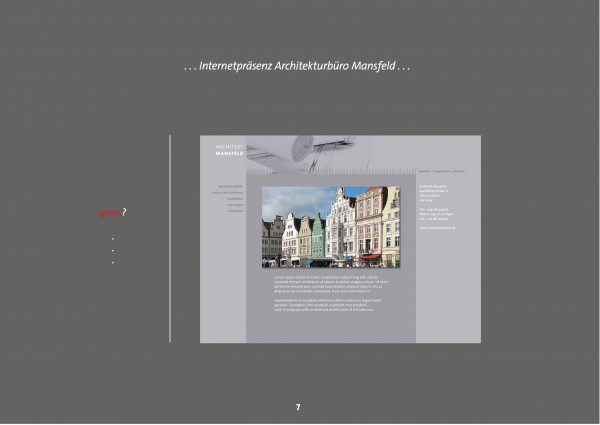The image size is (600, 425).
Task: Open the 'planungen' navigation entry
Action: 234,205
